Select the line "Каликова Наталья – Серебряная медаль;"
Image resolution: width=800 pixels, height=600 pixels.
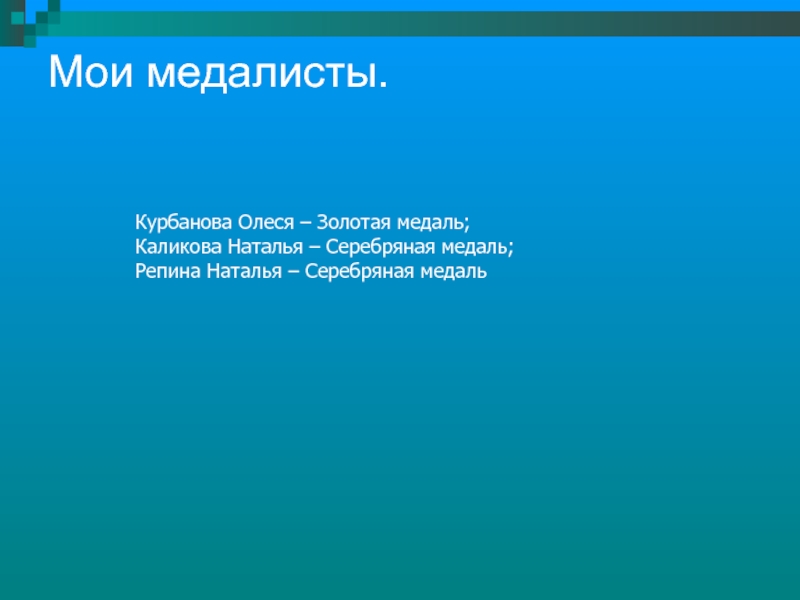(x=324, y=247)
